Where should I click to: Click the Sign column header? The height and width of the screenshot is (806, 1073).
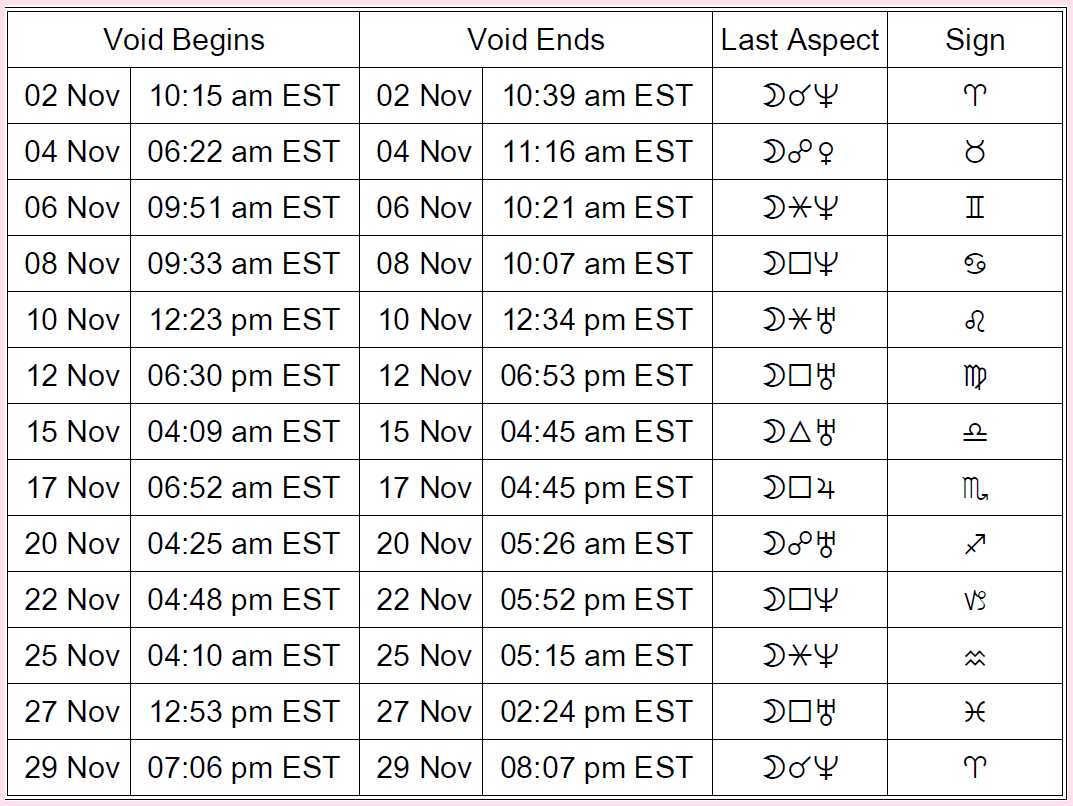pyautogui.click(x=975, y=40)
